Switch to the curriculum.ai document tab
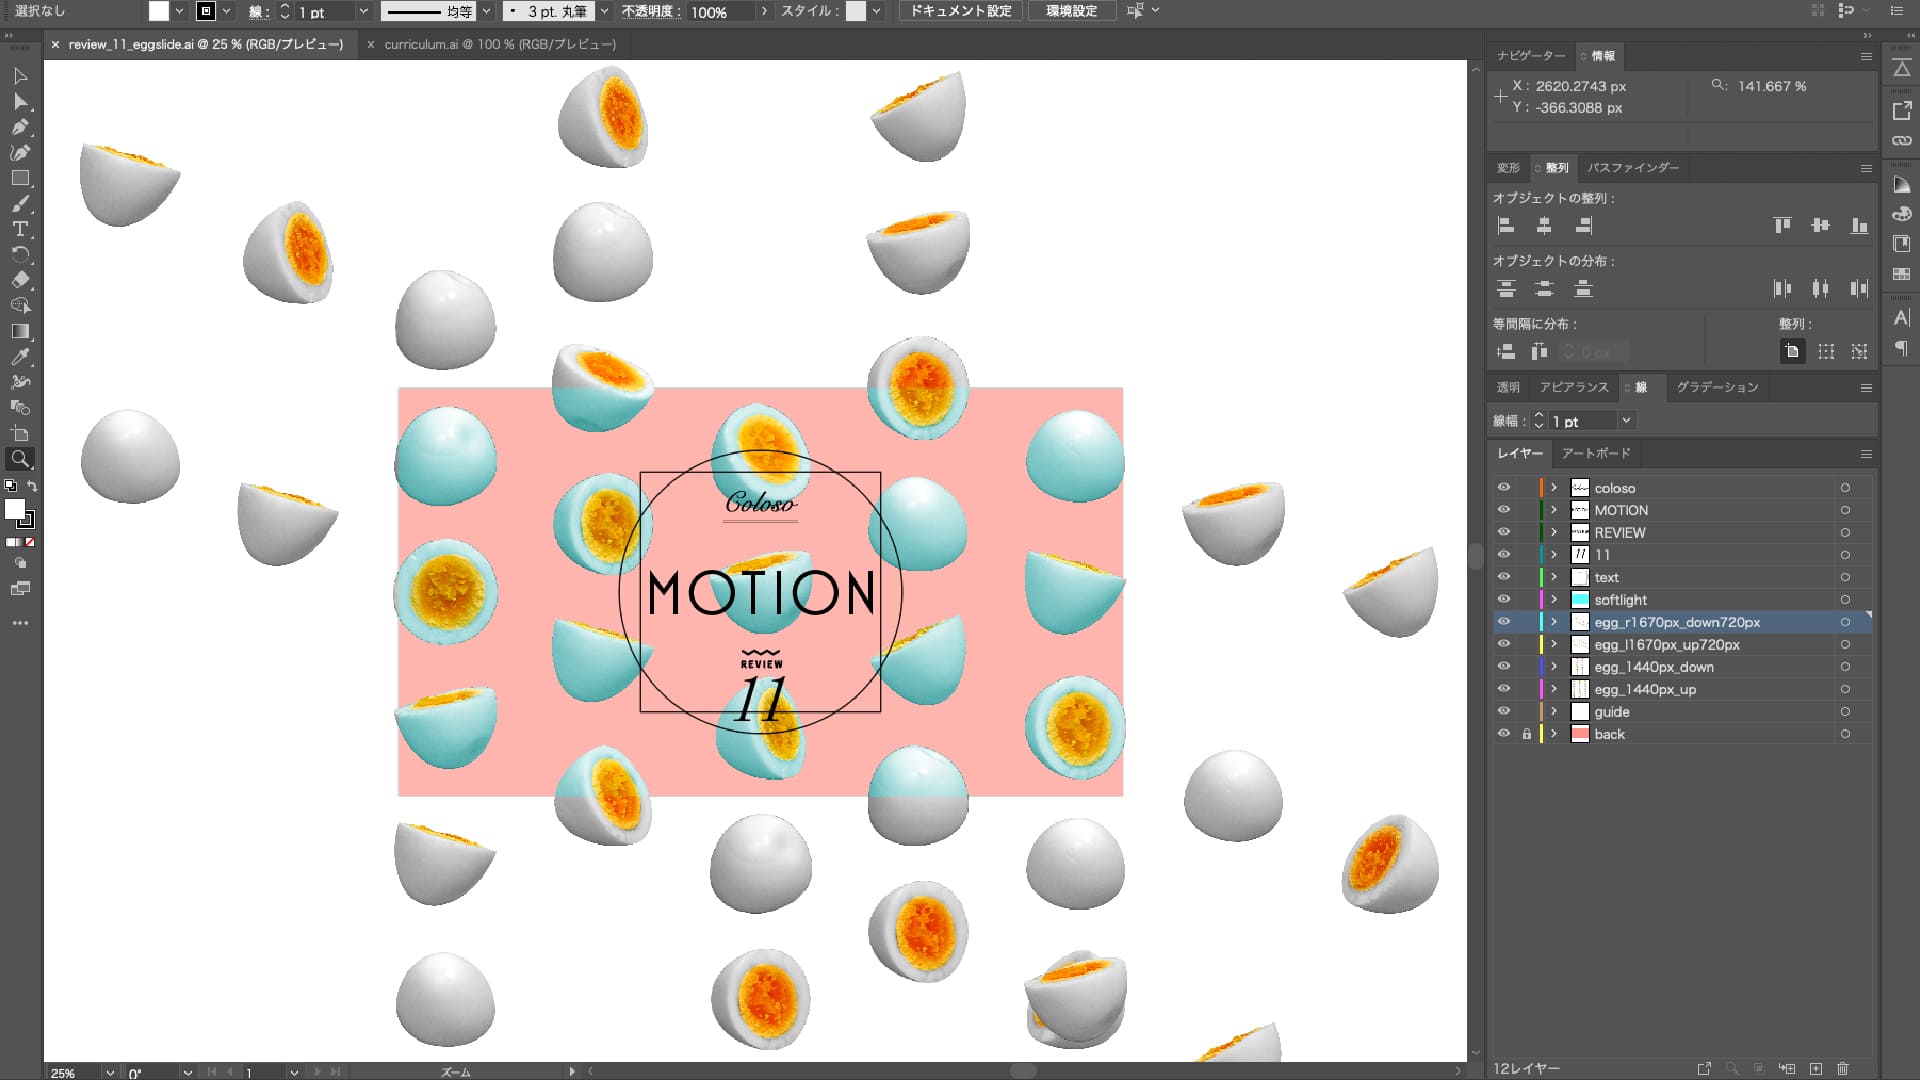The width and height of the screenshot is (1920, 1080). tap(500, 44)
